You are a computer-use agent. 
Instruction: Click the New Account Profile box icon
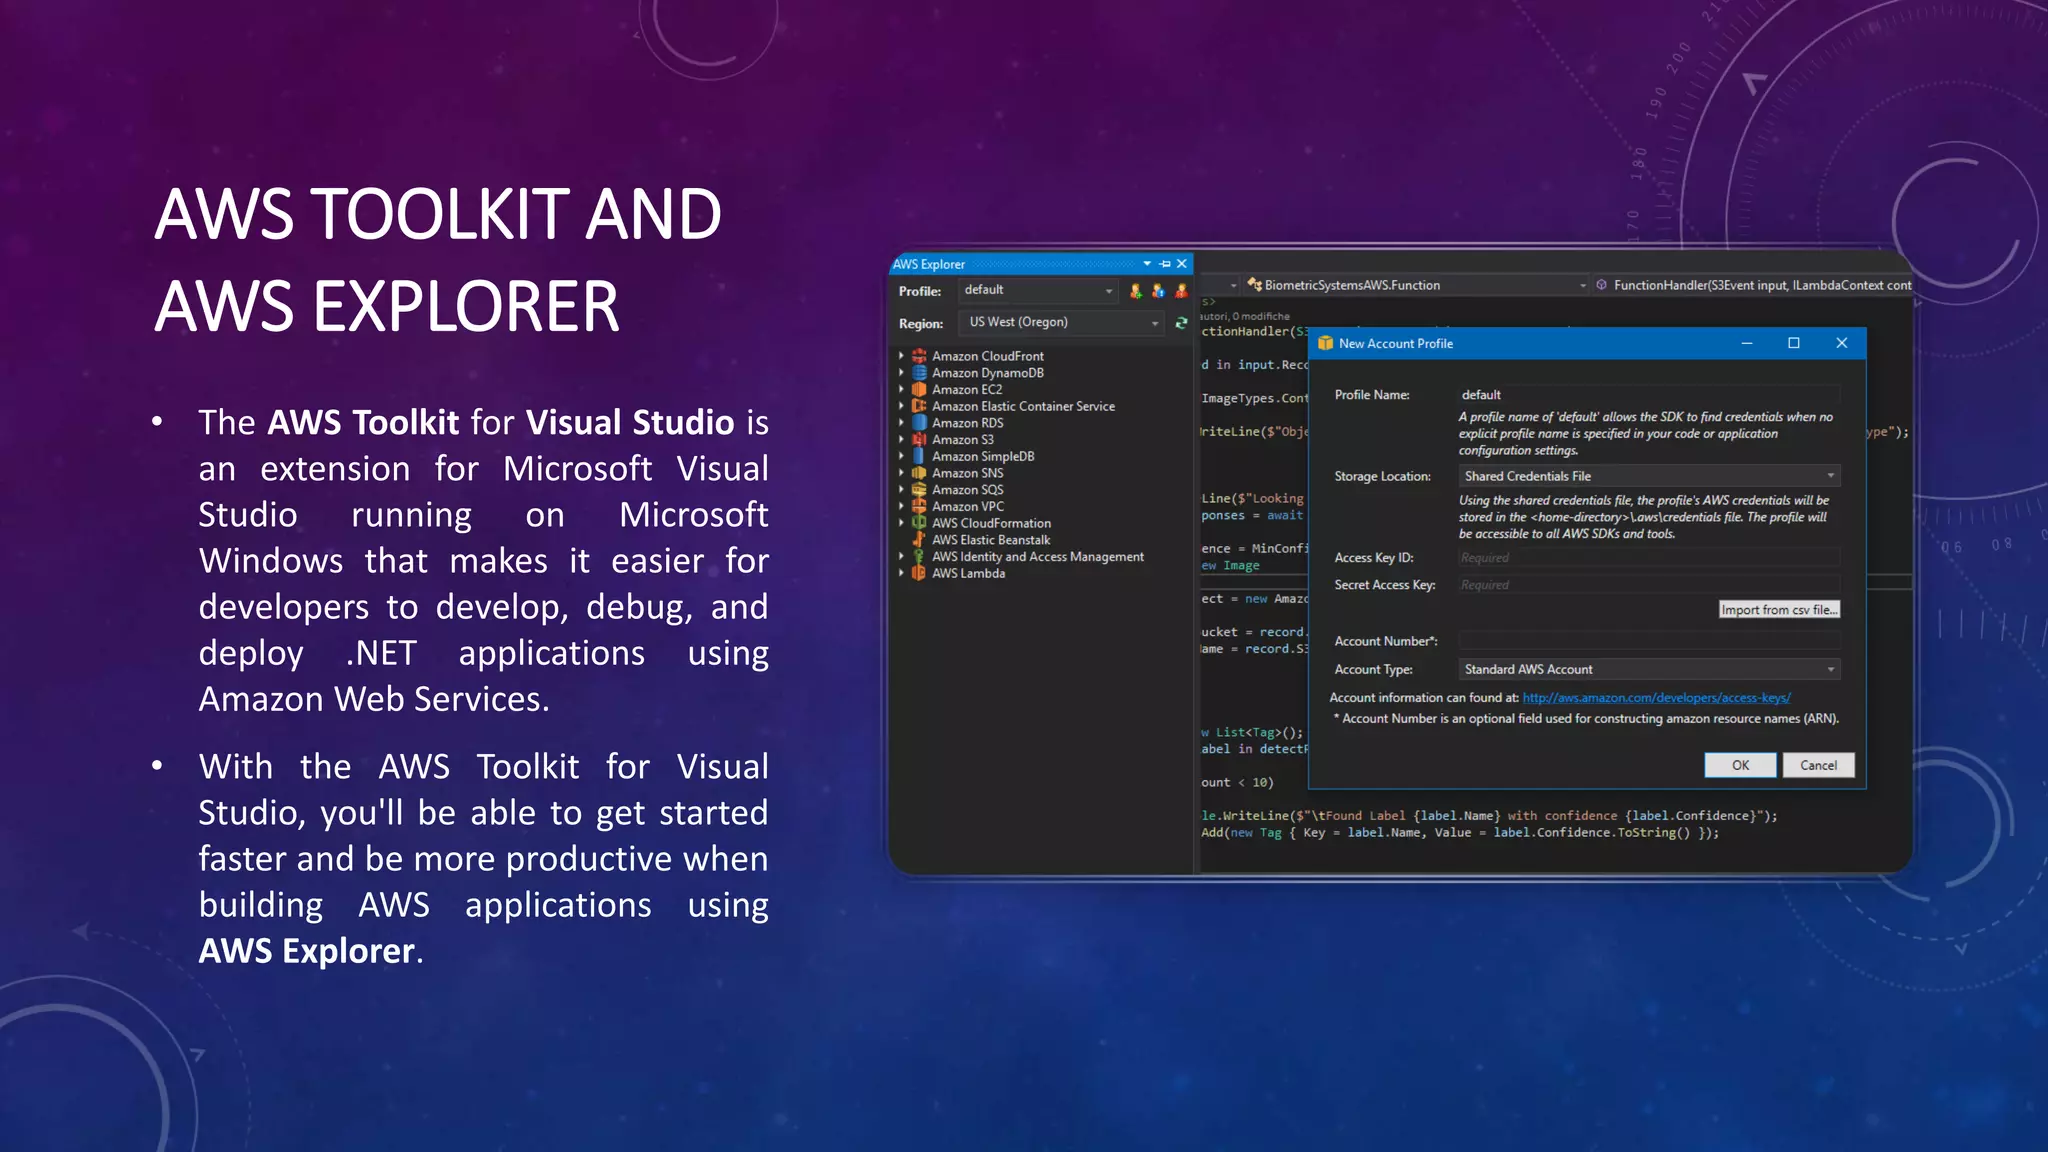[x=1326, y=343]
